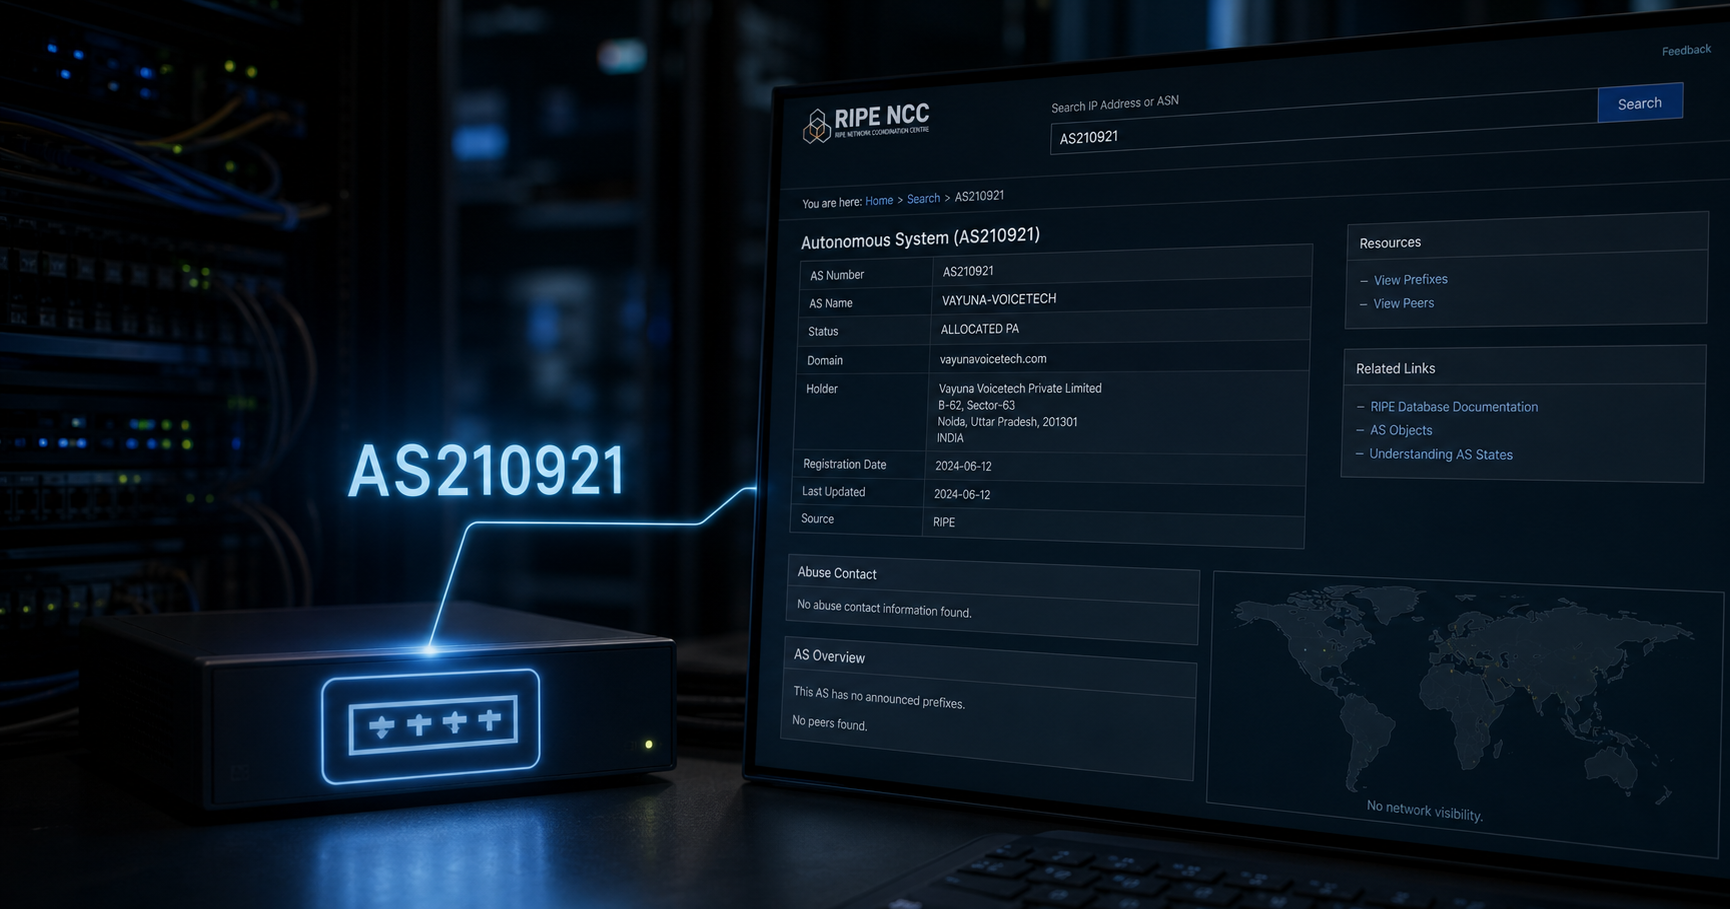
Task: Click the Autonomous System (AS210921) heading
Action: (x=920, y=238)
